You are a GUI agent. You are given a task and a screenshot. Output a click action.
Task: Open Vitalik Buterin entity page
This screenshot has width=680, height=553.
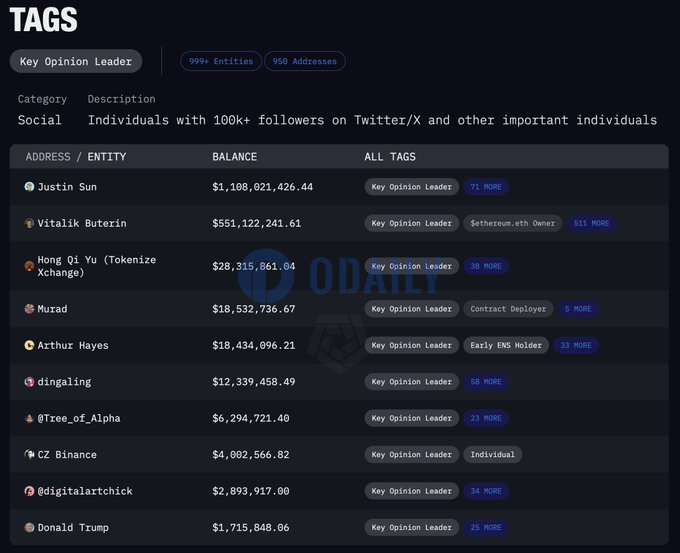coord(82,223)
